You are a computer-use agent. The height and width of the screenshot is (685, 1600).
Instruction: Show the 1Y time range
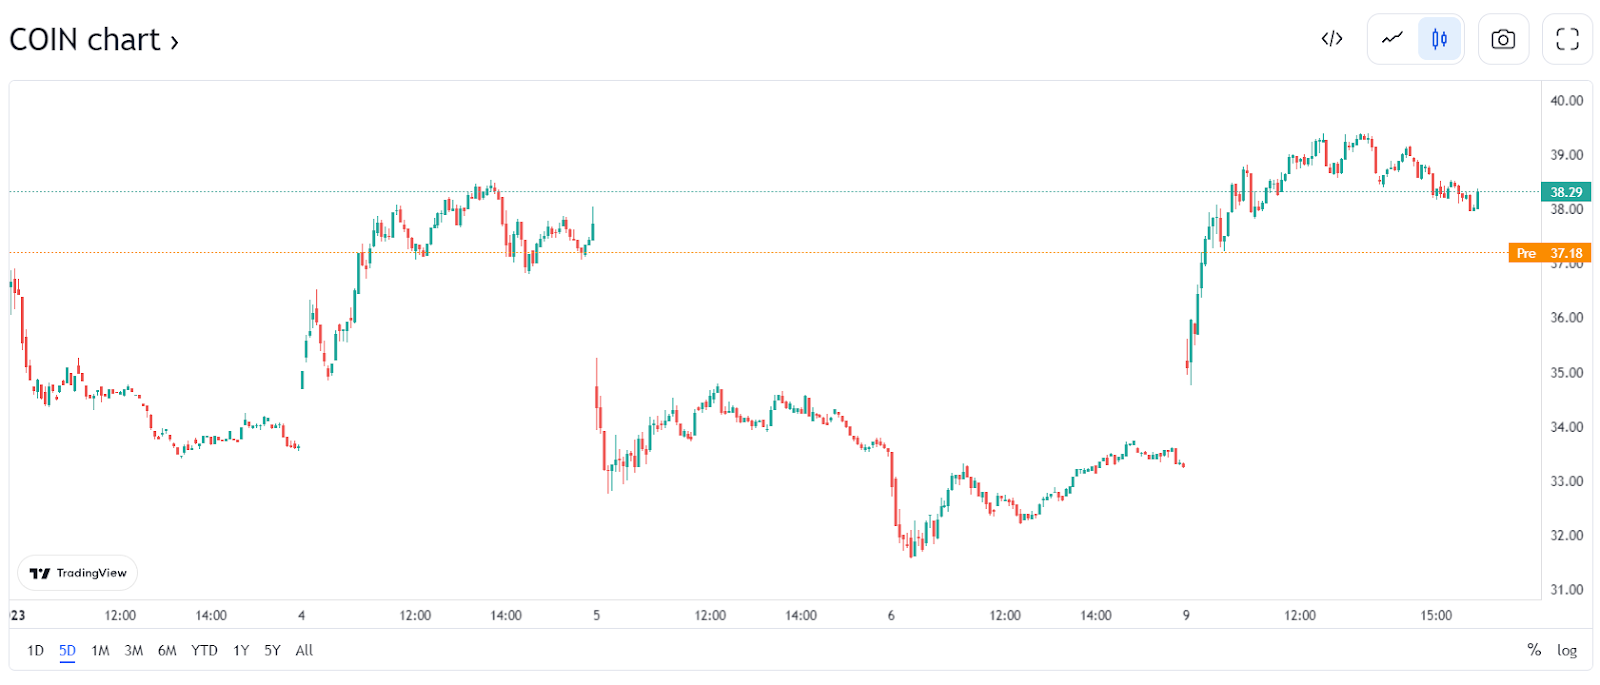pos(241,650)
